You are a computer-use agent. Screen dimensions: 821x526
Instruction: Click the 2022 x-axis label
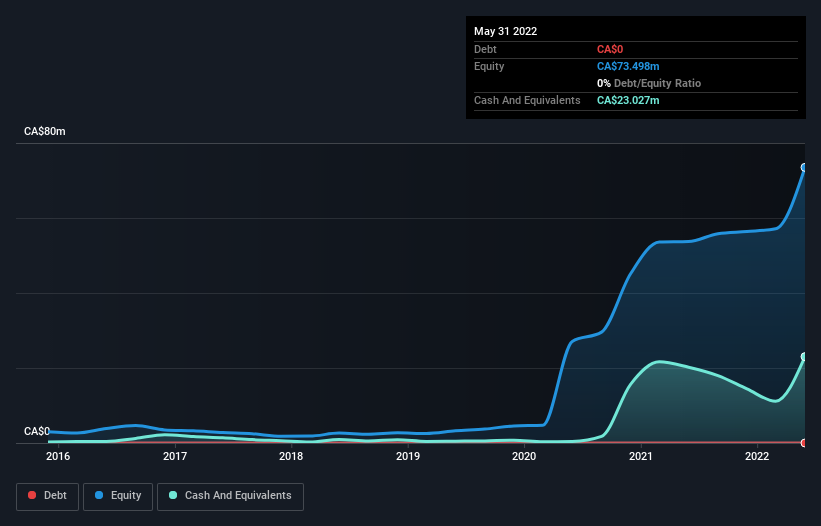coord(757,456)
